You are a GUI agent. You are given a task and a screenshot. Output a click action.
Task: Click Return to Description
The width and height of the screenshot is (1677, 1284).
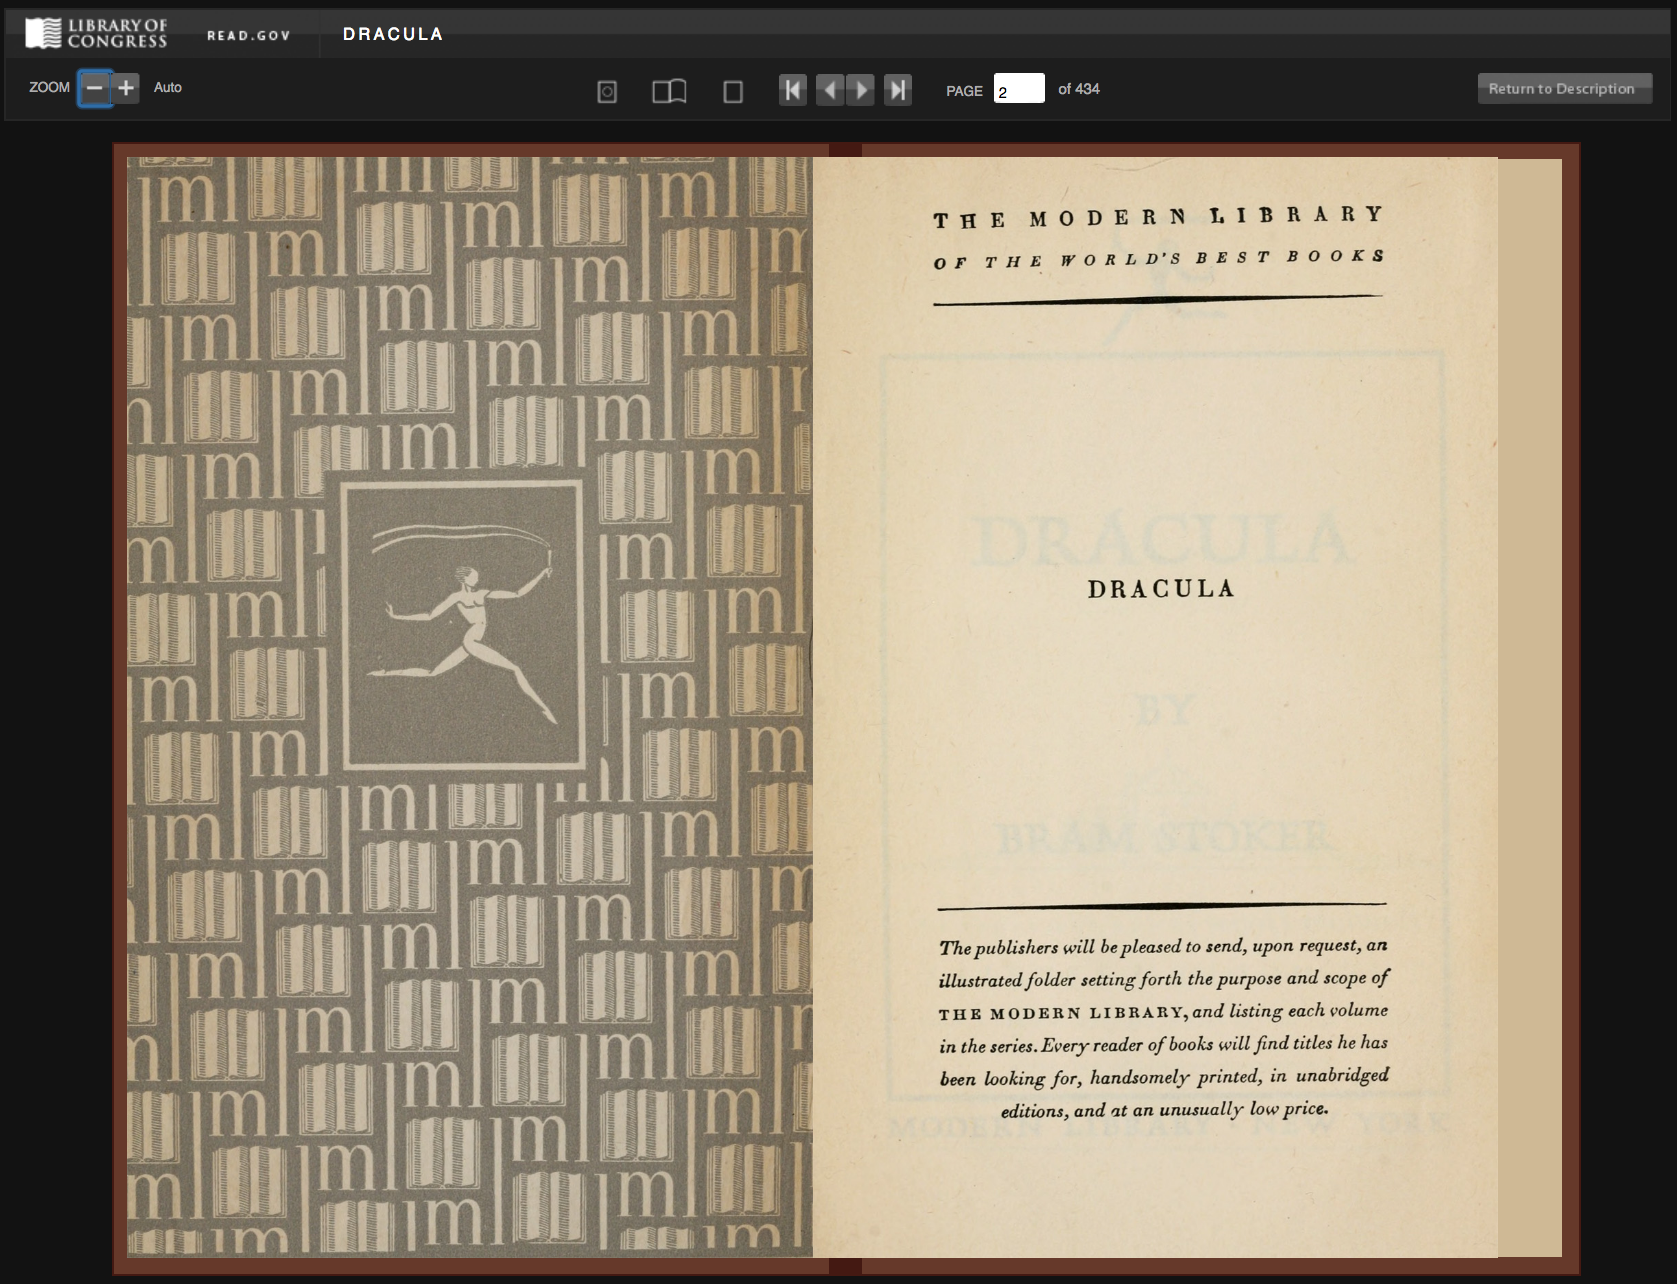coord(1564,88)
